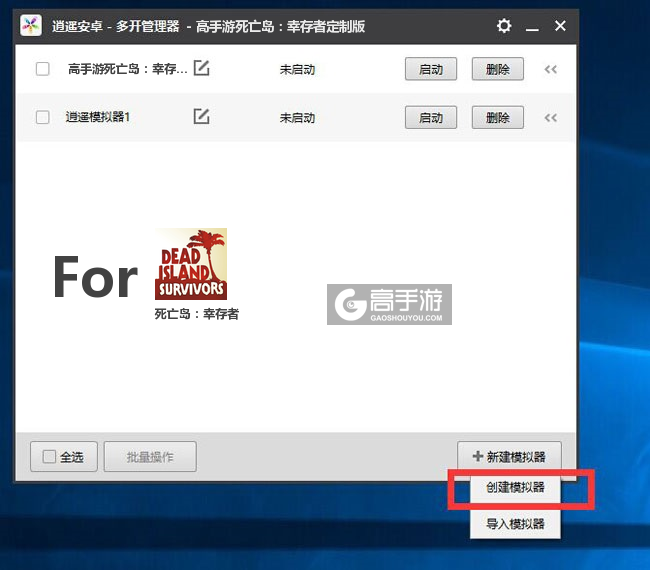Viewport: 650px width, 570px height.
Task: Click the rename pencil icon for 高手游死亡岛
Action: click(201, 69)
